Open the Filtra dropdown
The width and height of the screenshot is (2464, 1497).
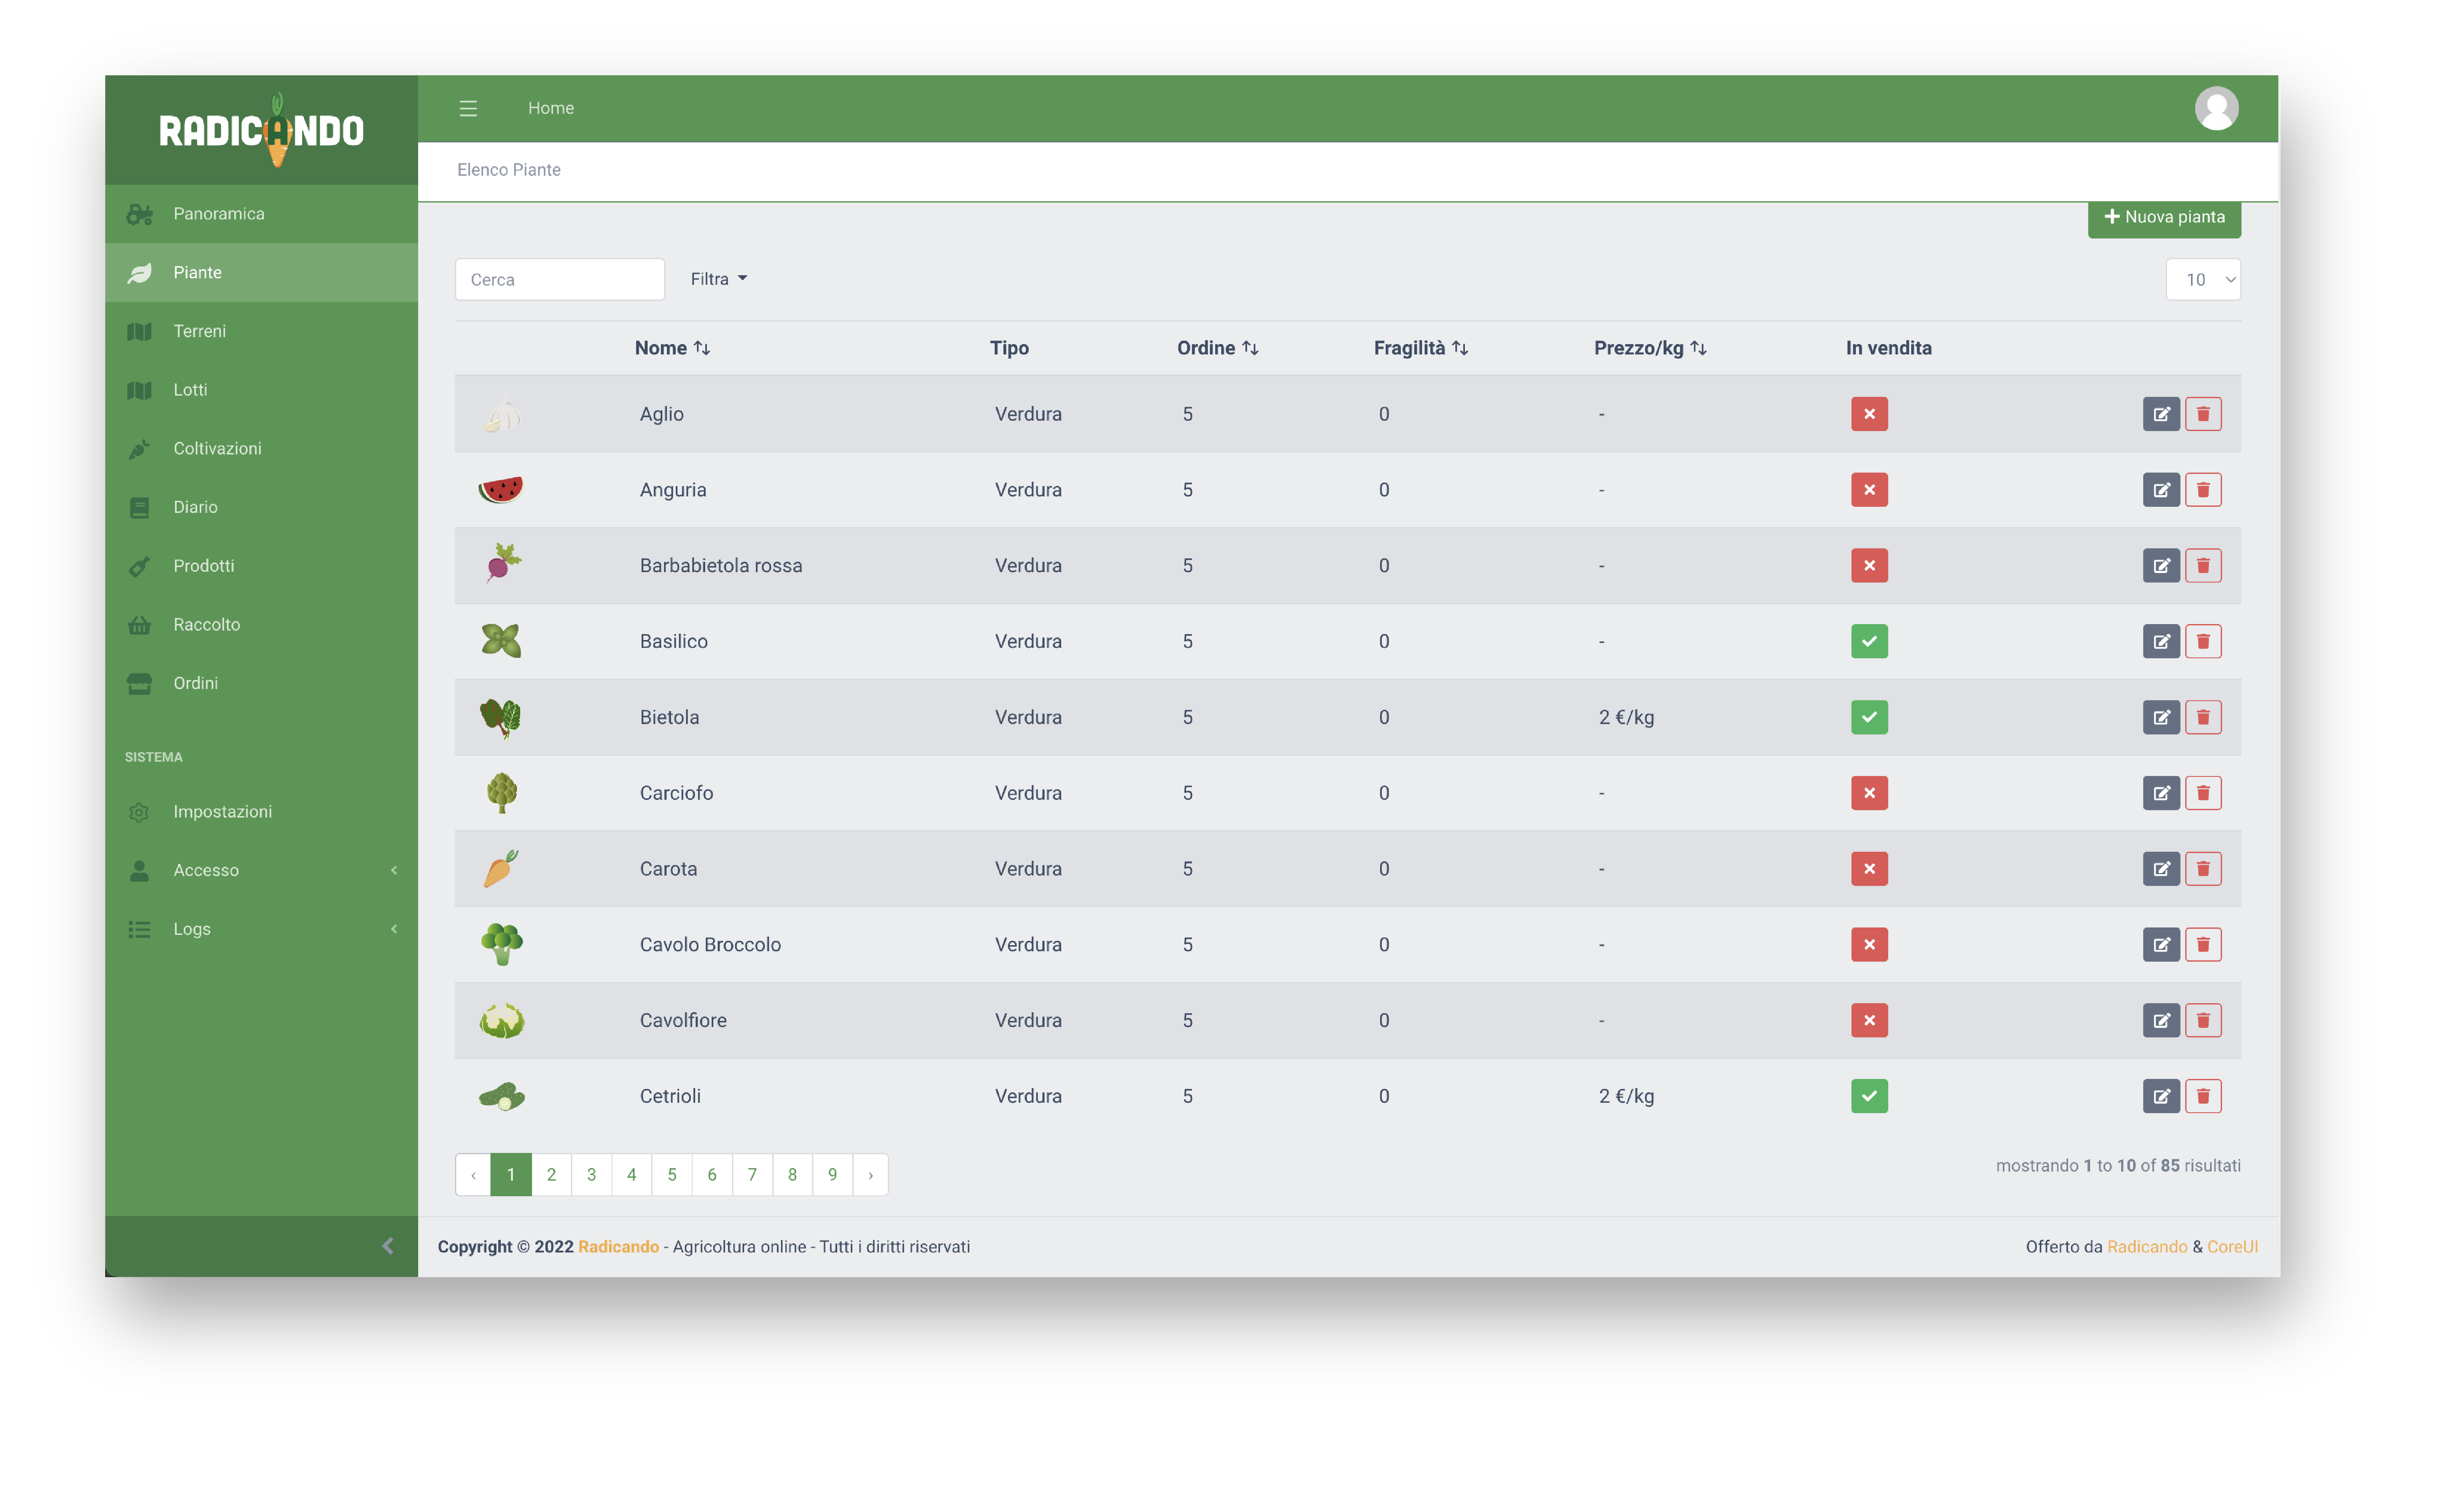point(718,279)
